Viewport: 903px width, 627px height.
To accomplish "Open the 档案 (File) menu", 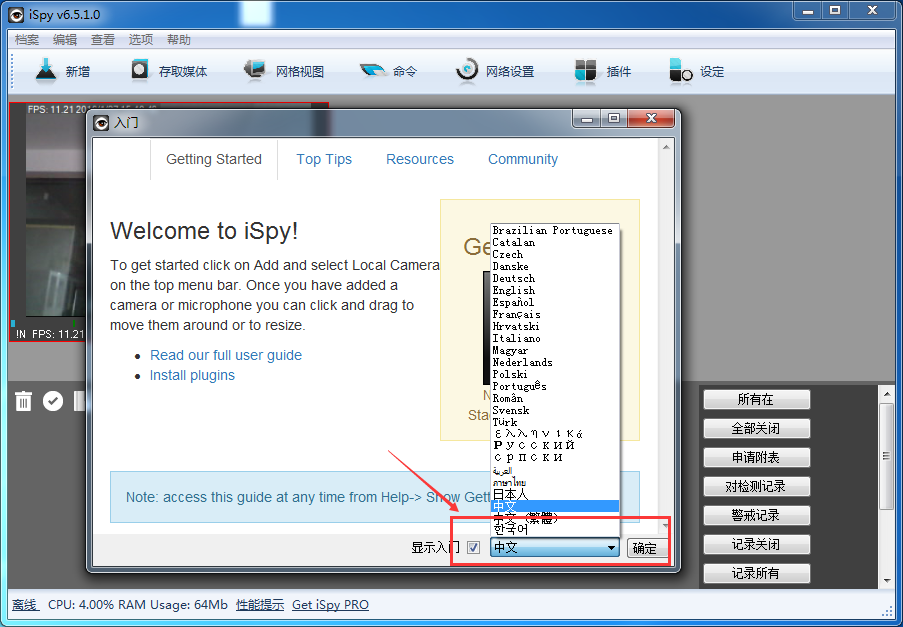I will pyautogui.click(x=26, y=40).
